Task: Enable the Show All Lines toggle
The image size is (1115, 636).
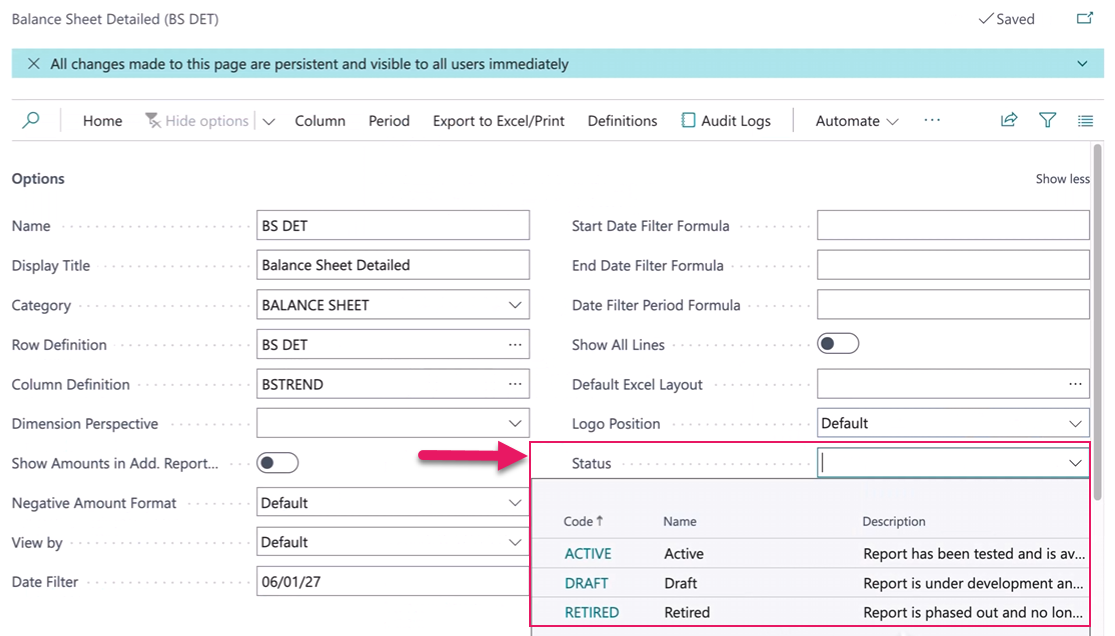Action: coord(837,343)
